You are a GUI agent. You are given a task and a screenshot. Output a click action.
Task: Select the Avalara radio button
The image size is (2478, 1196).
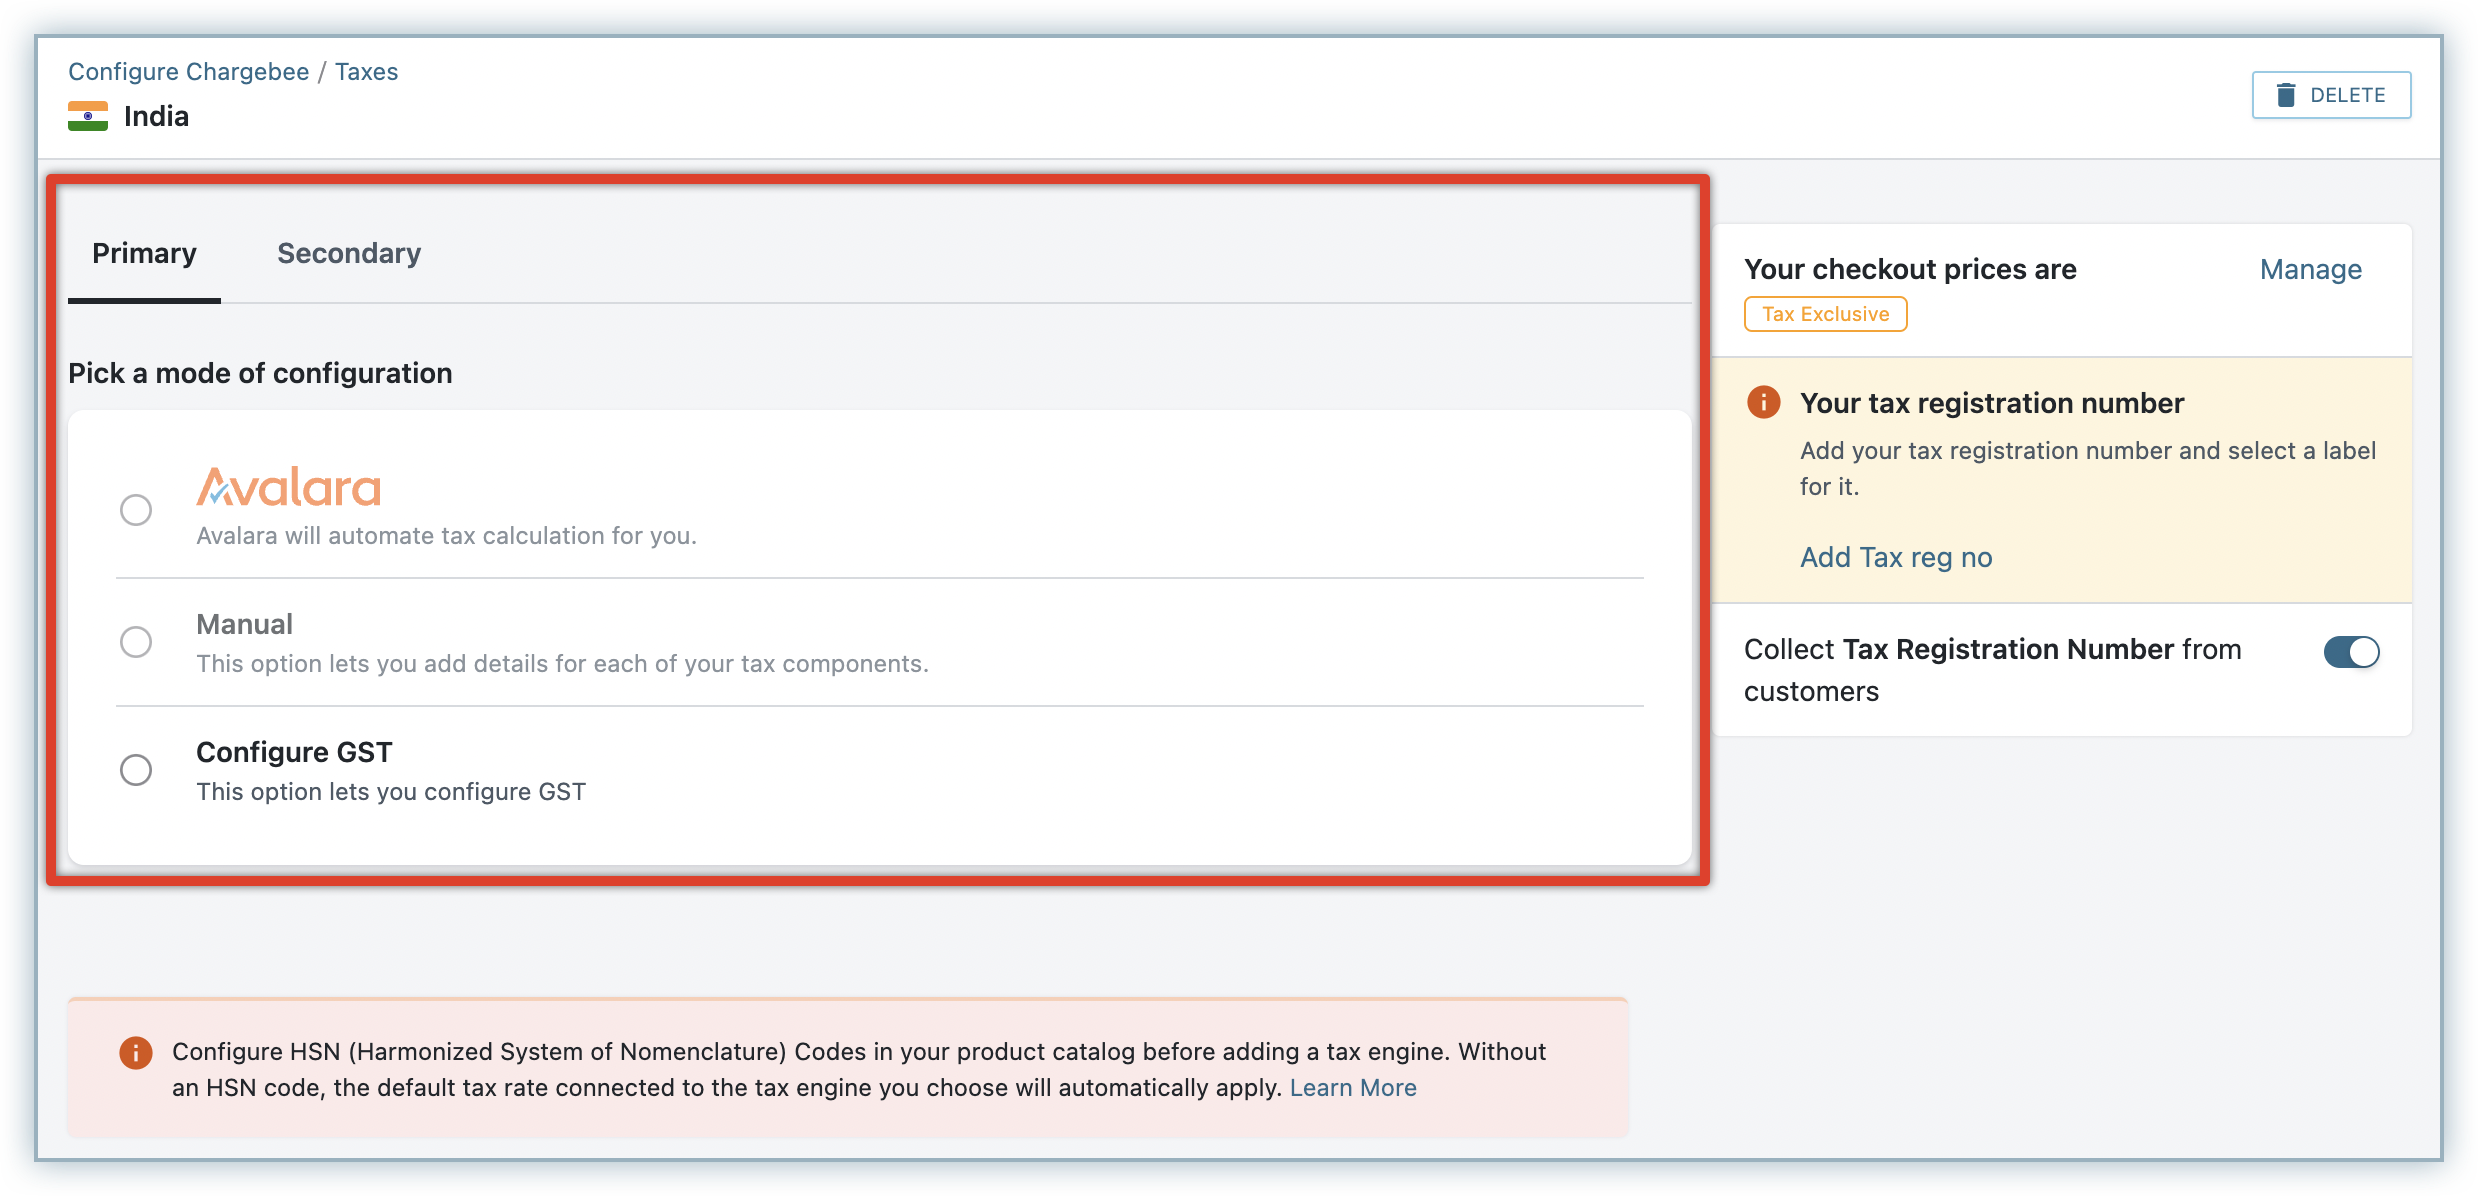click(x=136, y=510)
